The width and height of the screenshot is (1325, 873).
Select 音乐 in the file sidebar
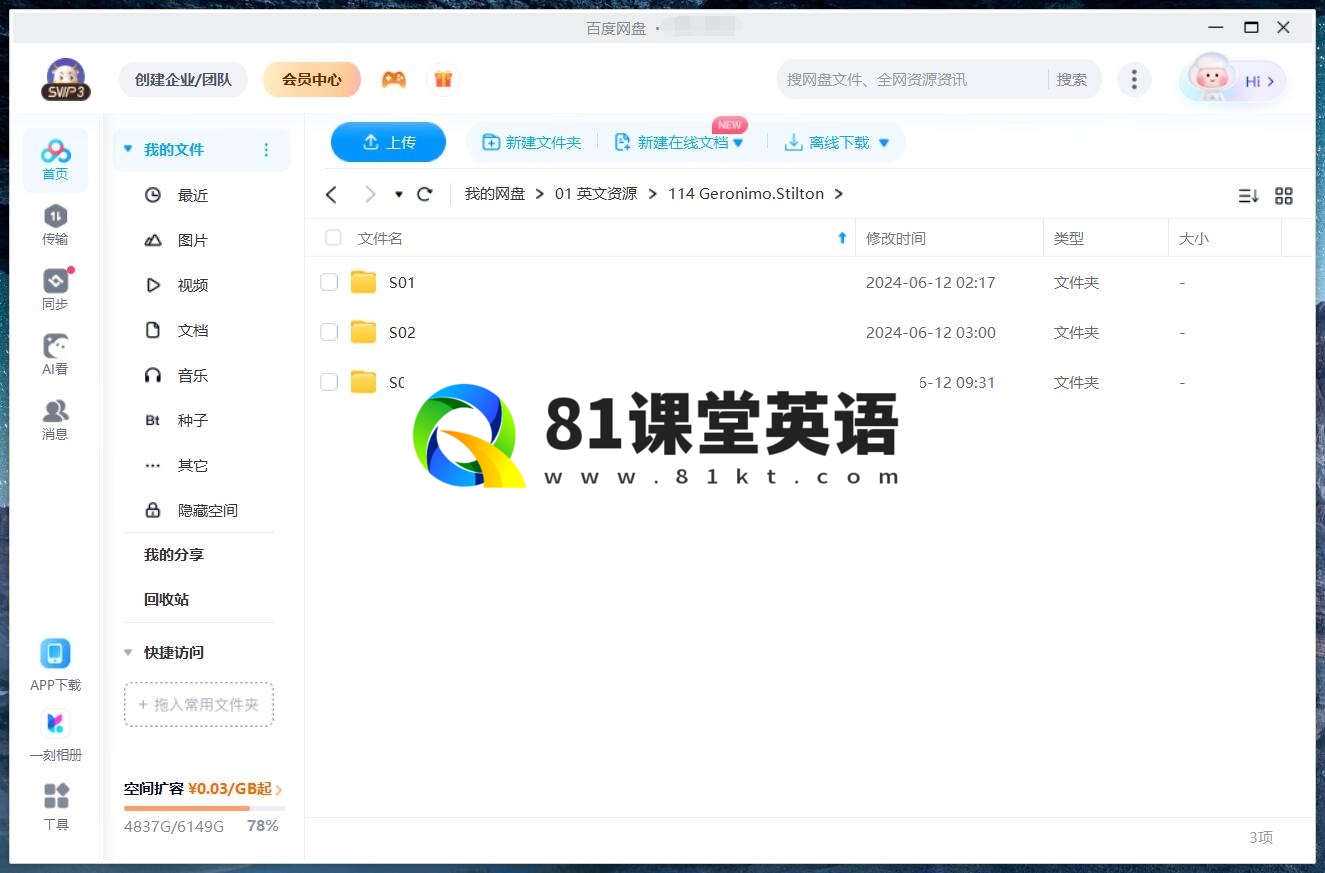(193, 376)
